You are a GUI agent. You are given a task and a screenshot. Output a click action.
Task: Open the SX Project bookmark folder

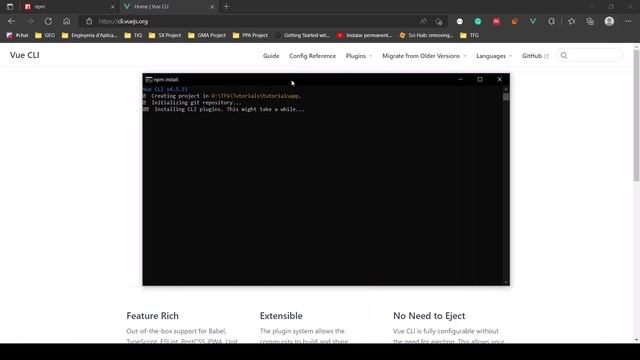(x=165, y=36)
